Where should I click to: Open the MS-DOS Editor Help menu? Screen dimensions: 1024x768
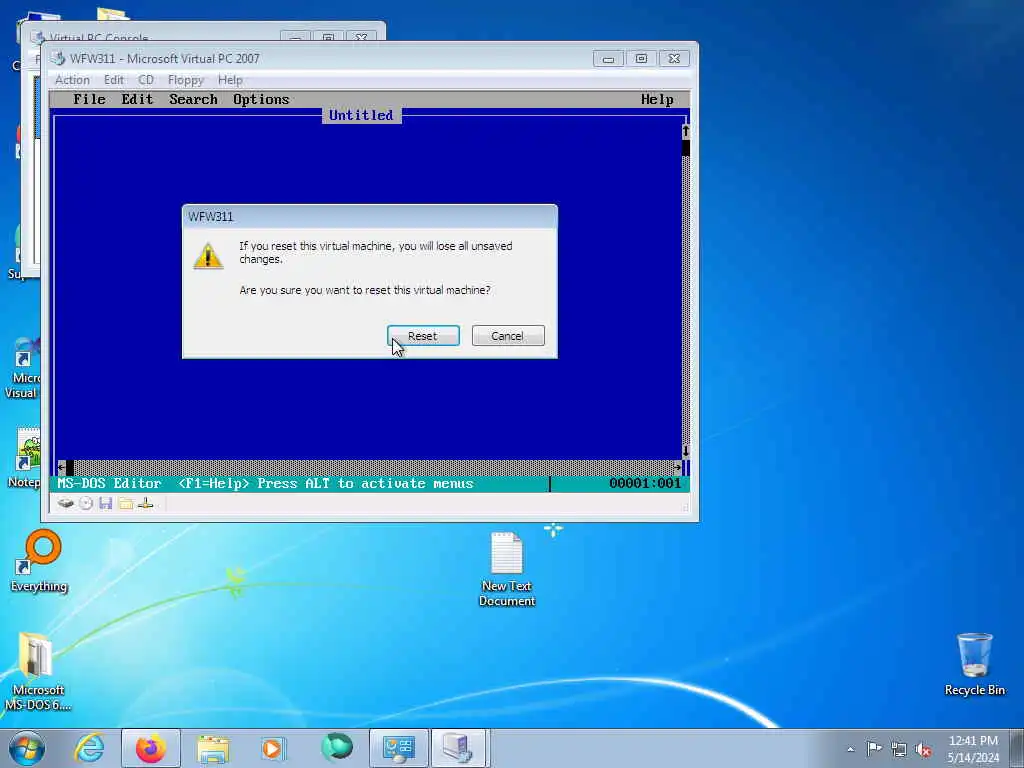(657, 99)
